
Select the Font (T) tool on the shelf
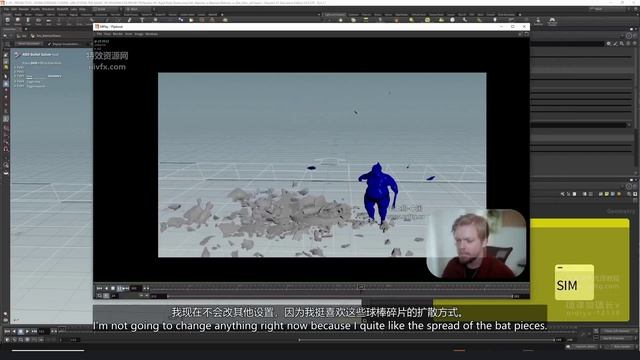[x=142, y=20]
